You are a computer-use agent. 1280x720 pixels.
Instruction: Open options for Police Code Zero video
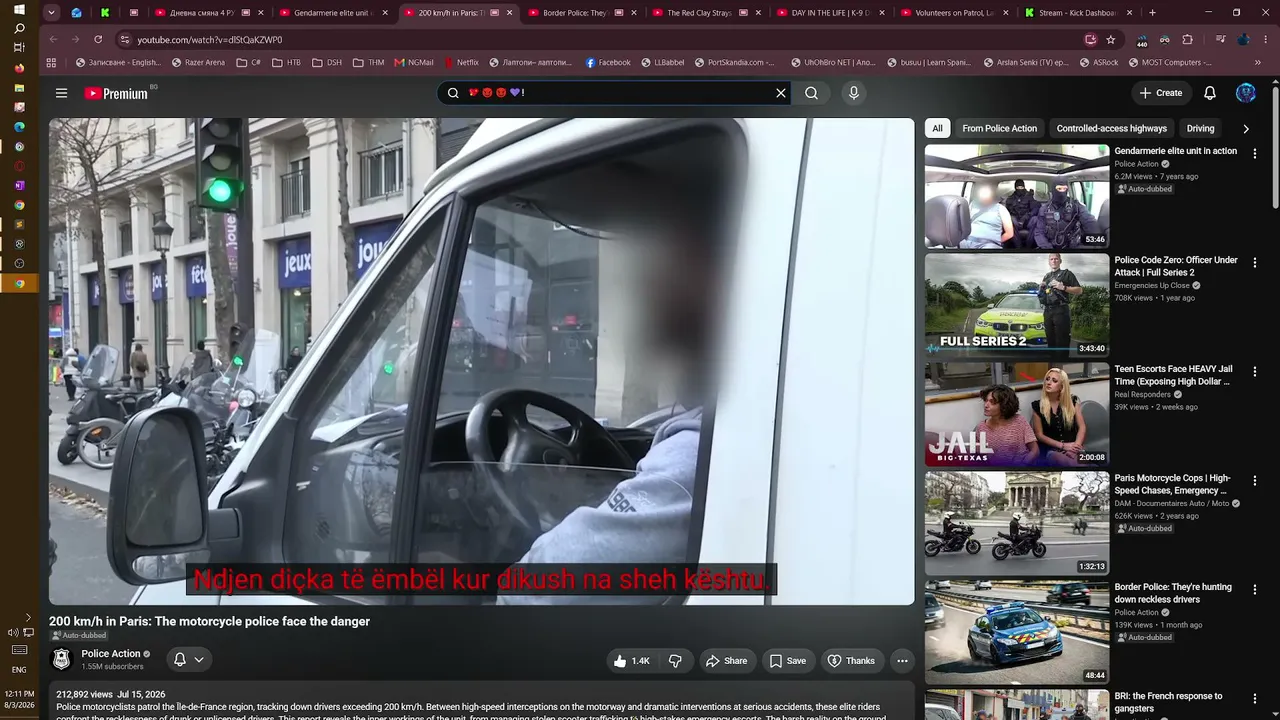(x=1254, y=262)
